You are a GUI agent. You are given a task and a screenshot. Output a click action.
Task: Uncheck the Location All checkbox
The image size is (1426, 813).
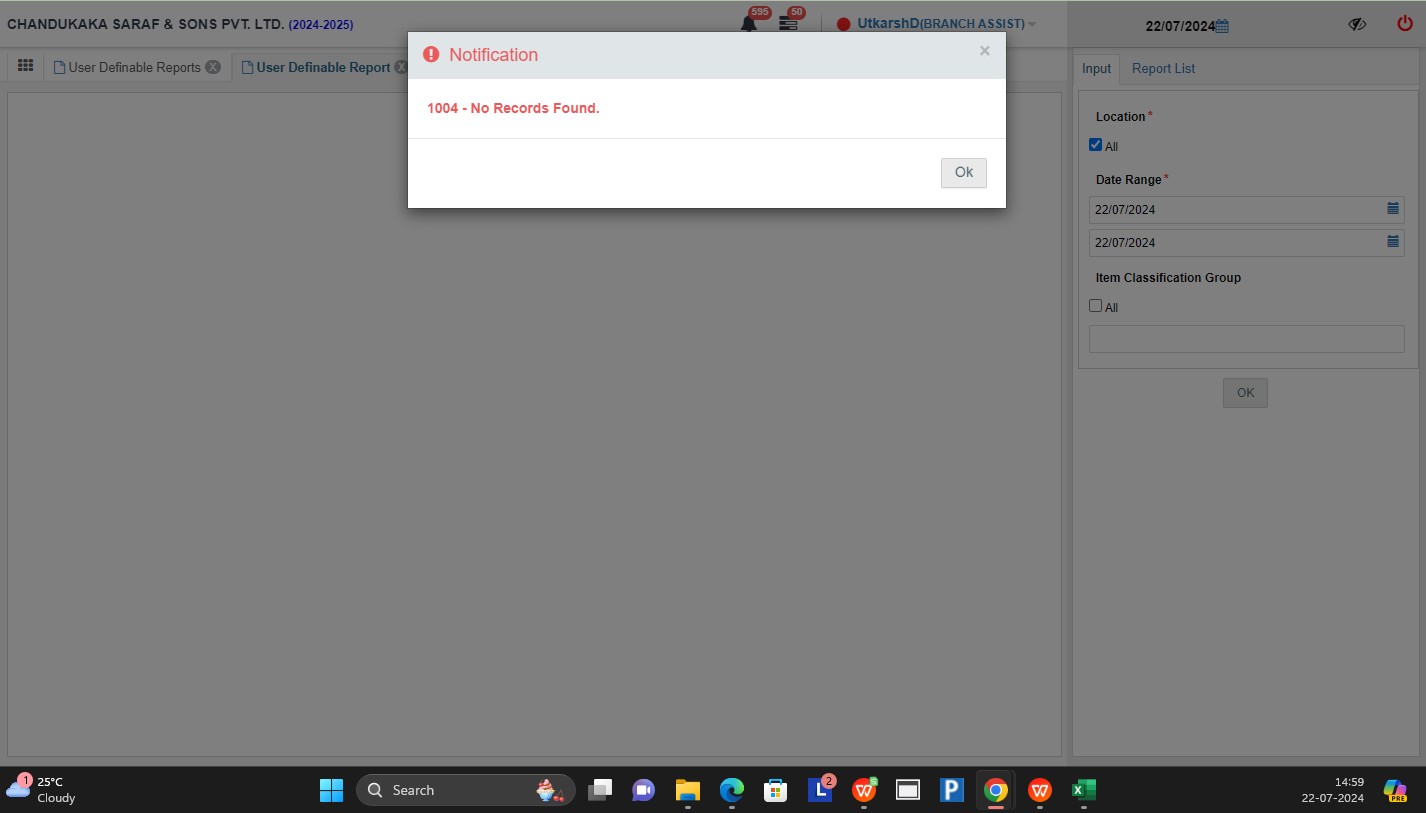(1095, 145)
